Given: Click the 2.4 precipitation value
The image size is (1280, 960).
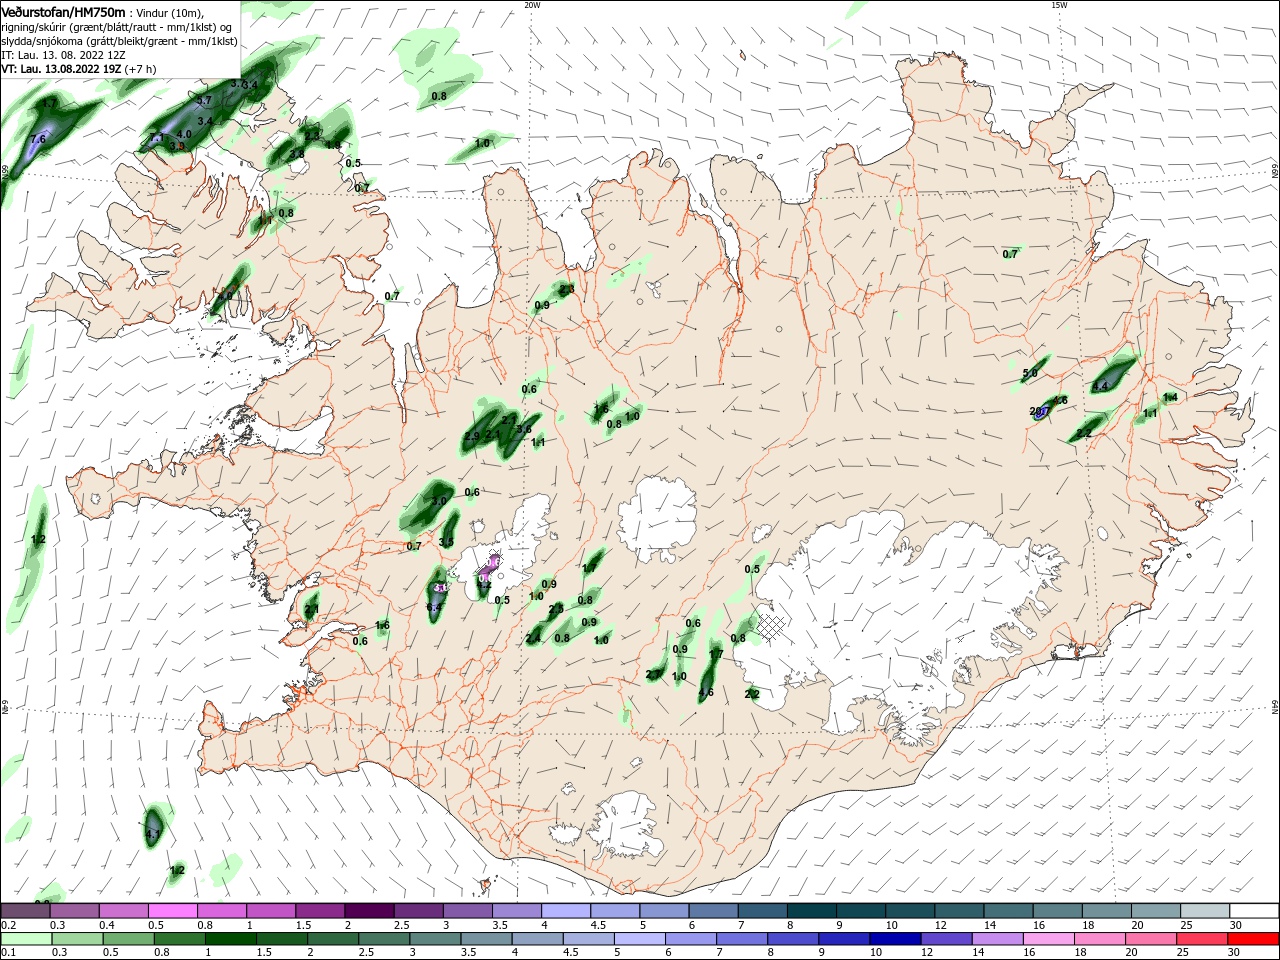Looking at the screenshot, I should coord(533,638).
